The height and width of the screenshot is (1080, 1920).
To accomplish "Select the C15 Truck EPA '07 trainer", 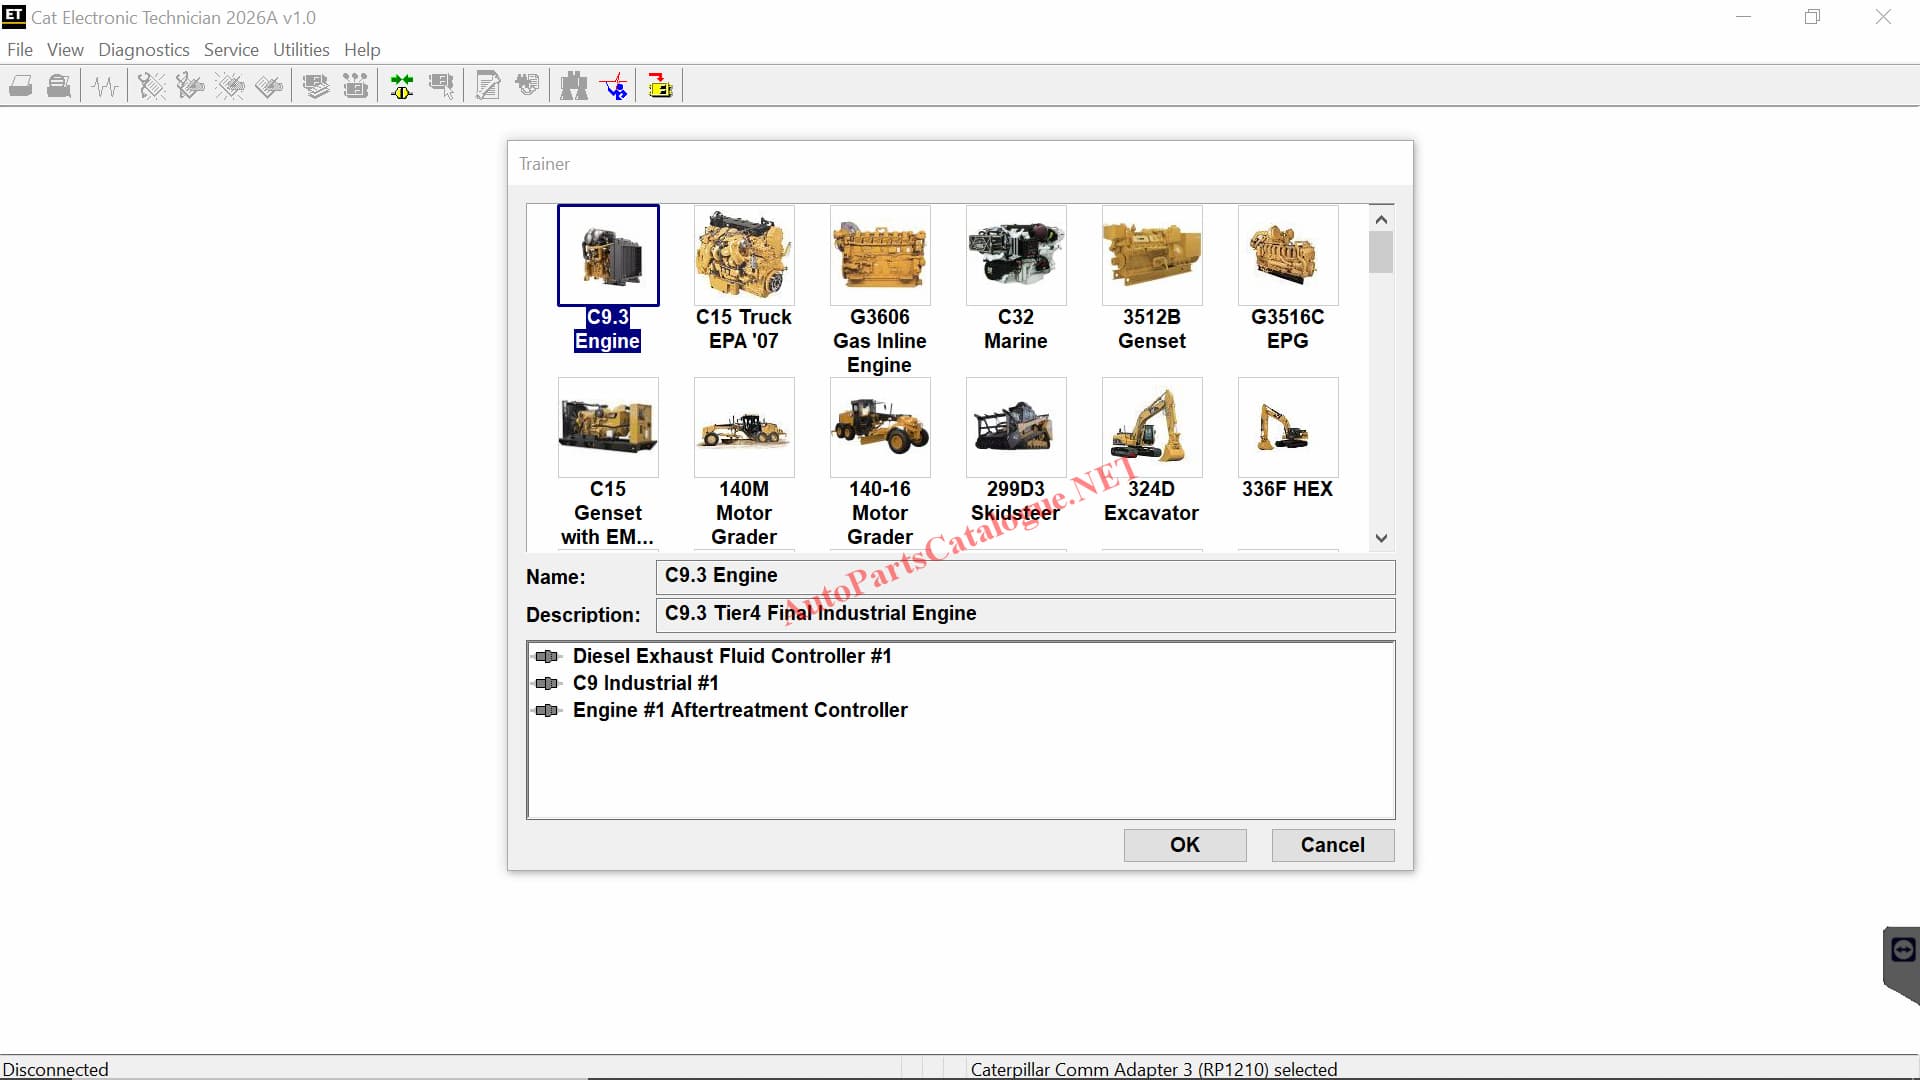I will pyautogui.click(x=743, y=257).
